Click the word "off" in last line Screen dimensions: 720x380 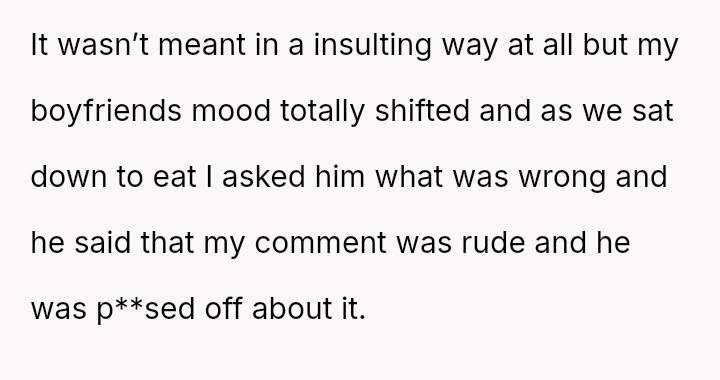point(223,308)
